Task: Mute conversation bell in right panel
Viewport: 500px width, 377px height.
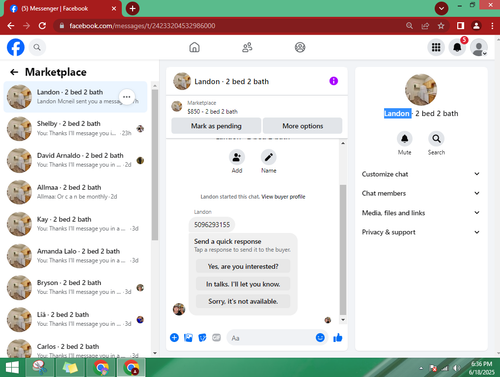Action: tap(404, 139)
